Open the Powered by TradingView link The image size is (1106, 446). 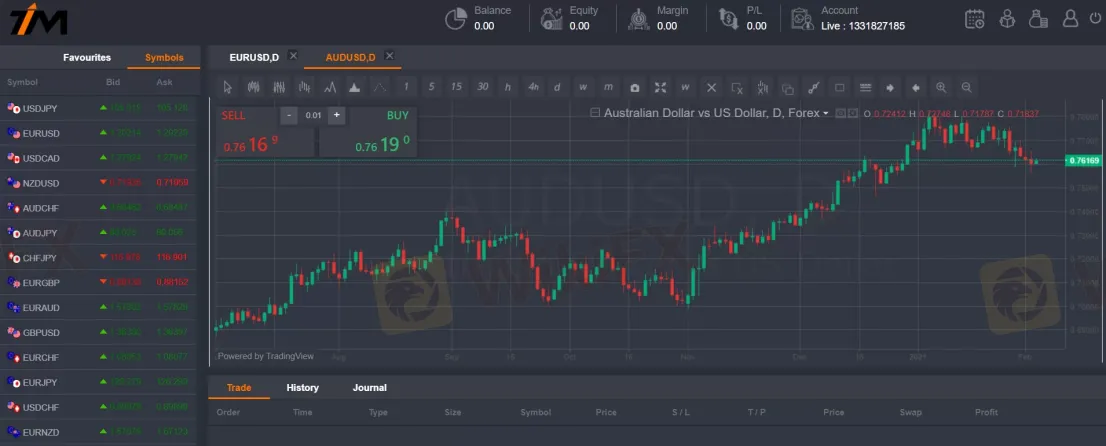pyautogui.click(x=266, y=356)
